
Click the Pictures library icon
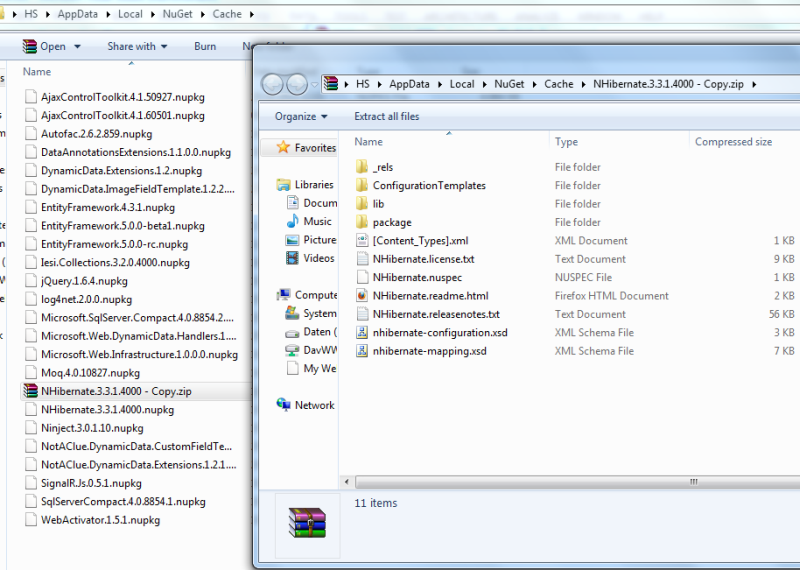tap(292, 239)
